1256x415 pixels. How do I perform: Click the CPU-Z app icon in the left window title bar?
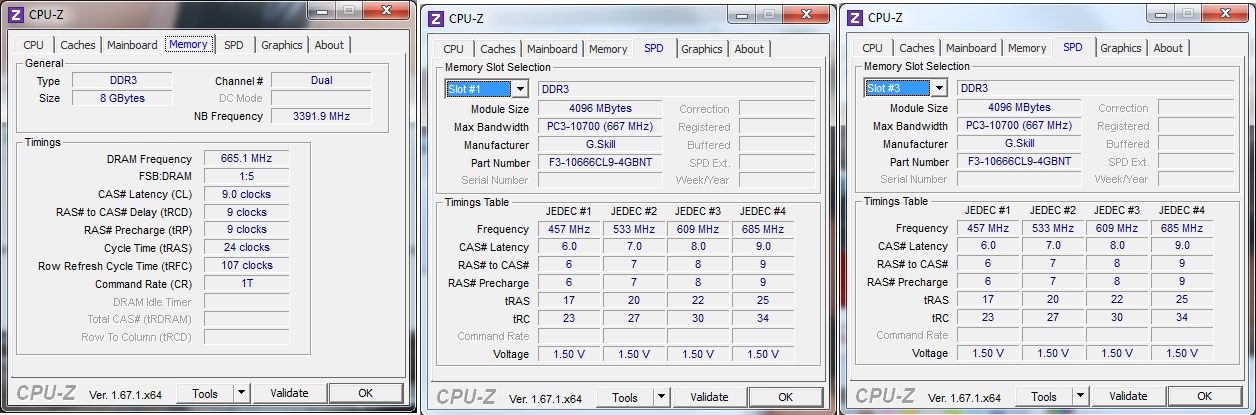(15, 14)
